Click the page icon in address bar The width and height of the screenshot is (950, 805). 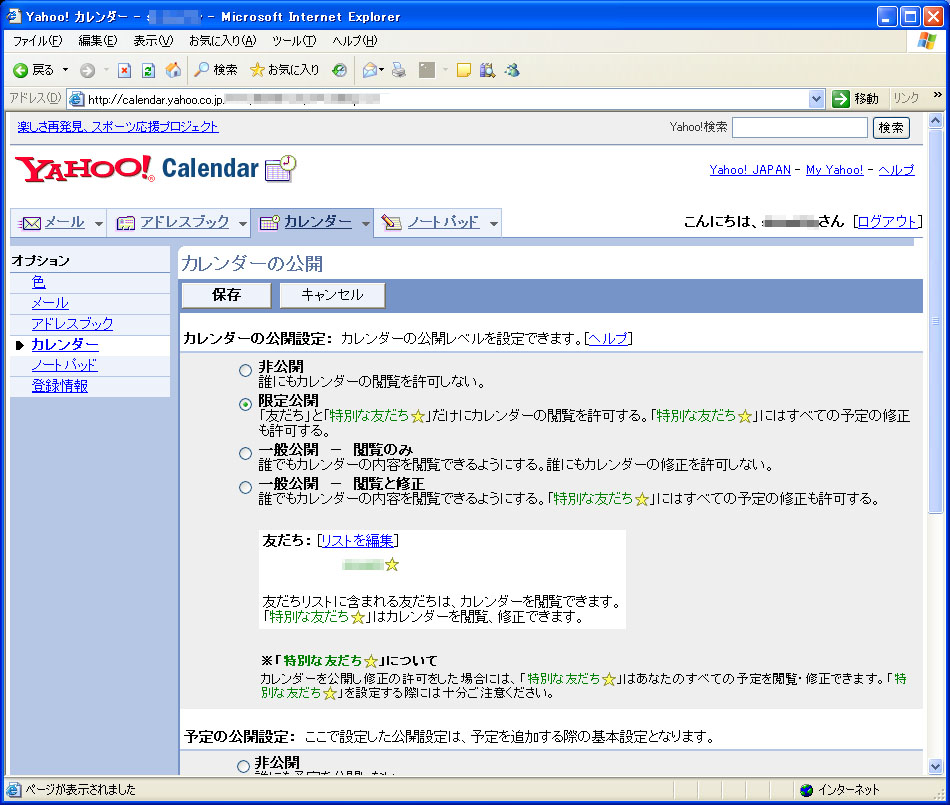click(76, 99)
